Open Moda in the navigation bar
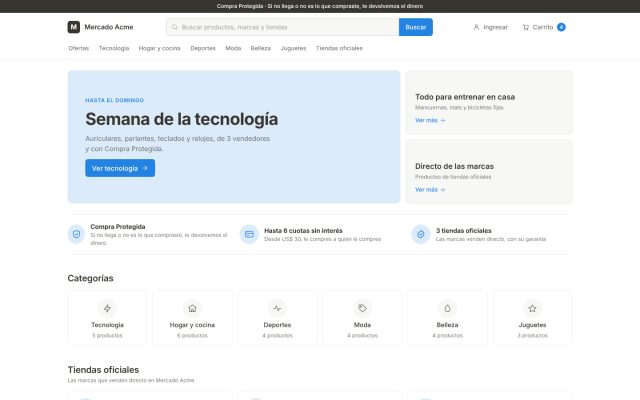The height and width of the screenshot is (400, 640). 233,48
